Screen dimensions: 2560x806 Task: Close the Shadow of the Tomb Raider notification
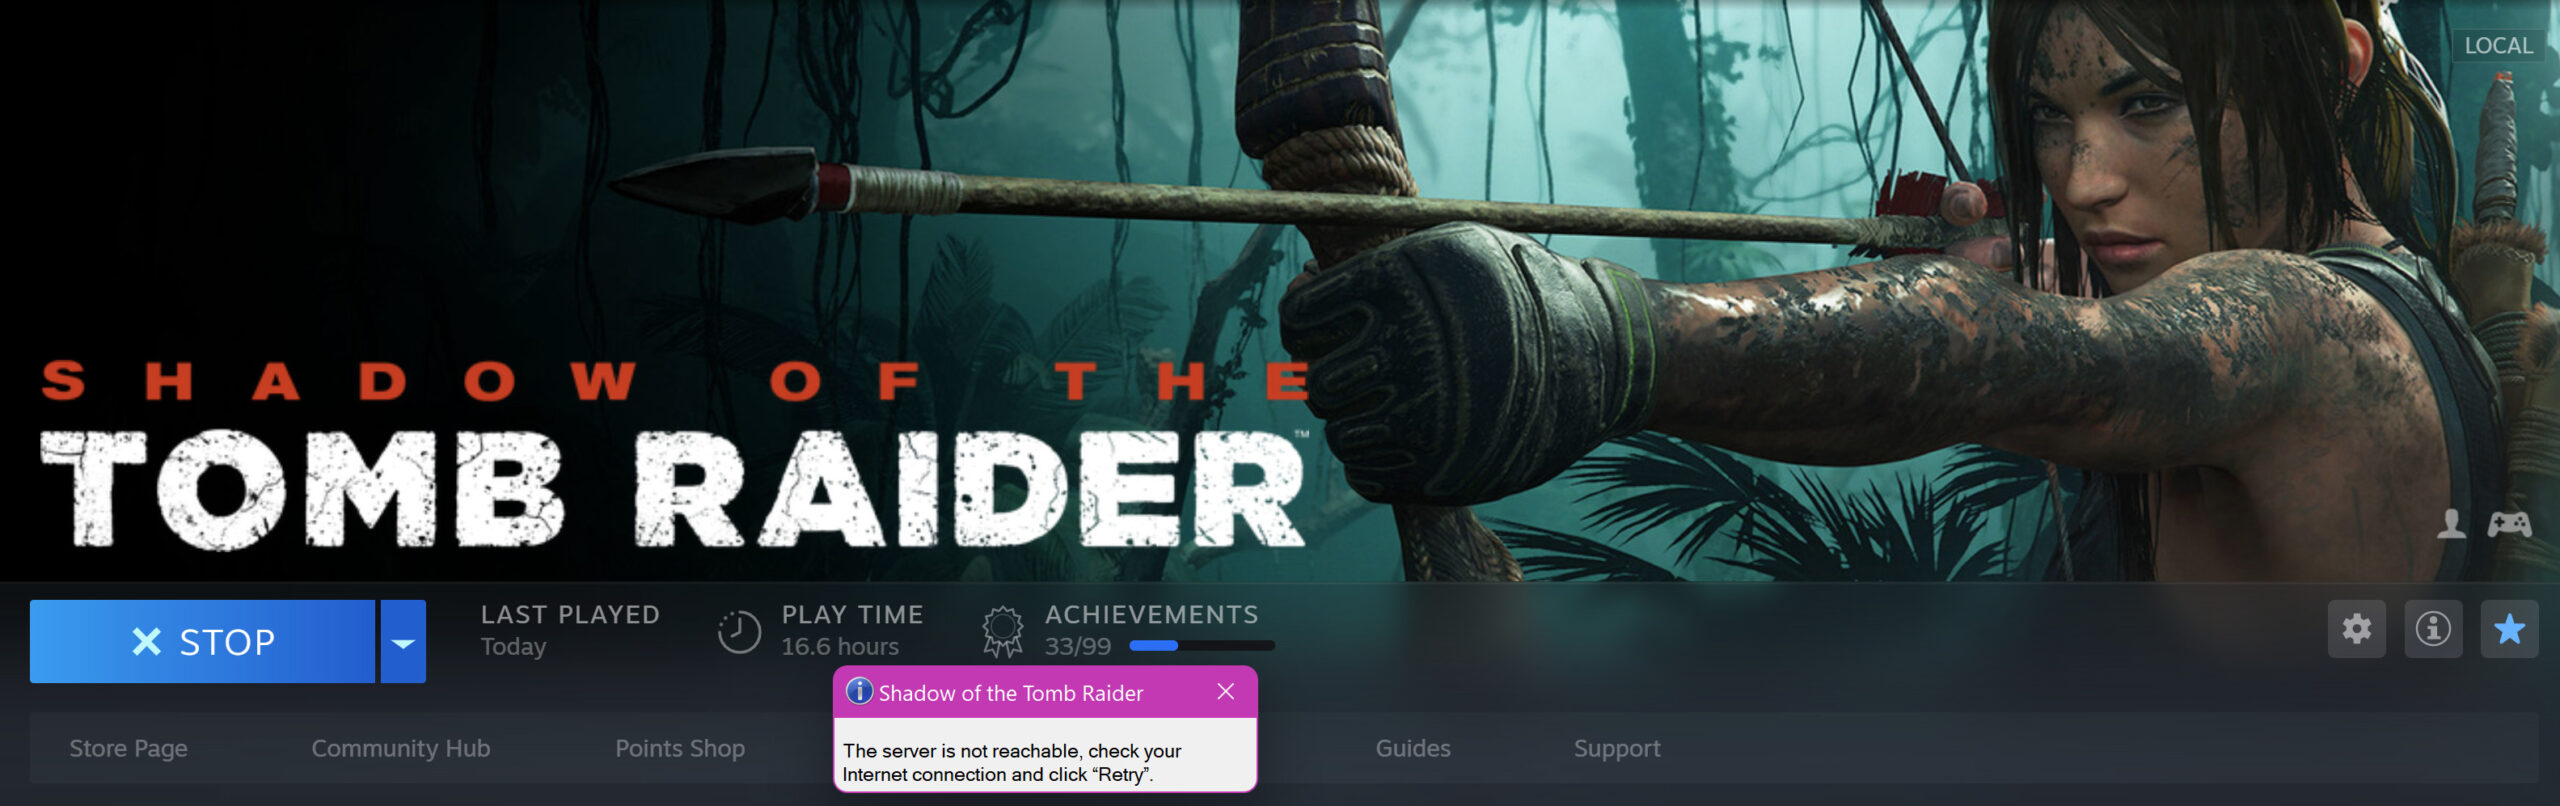(x=1226, y=691)
